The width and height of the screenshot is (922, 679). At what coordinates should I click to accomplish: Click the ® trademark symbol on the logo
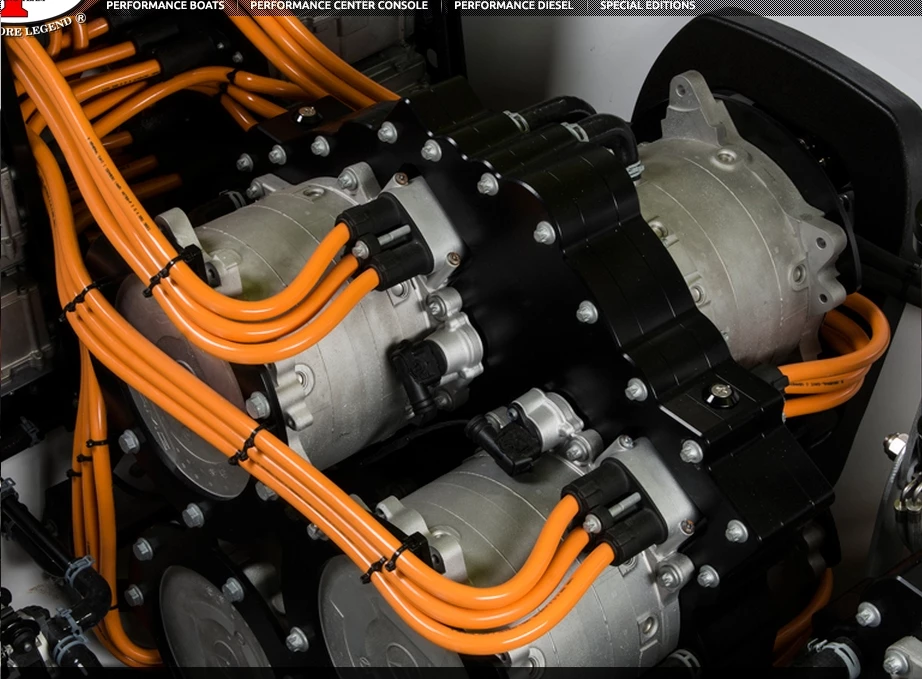80,17
